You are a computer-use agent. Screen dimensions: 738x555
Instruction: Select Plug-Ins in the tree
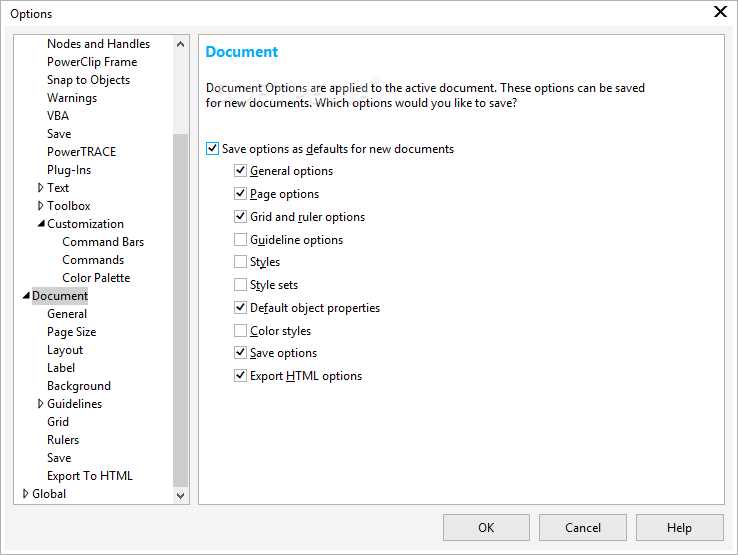[69, 170]
